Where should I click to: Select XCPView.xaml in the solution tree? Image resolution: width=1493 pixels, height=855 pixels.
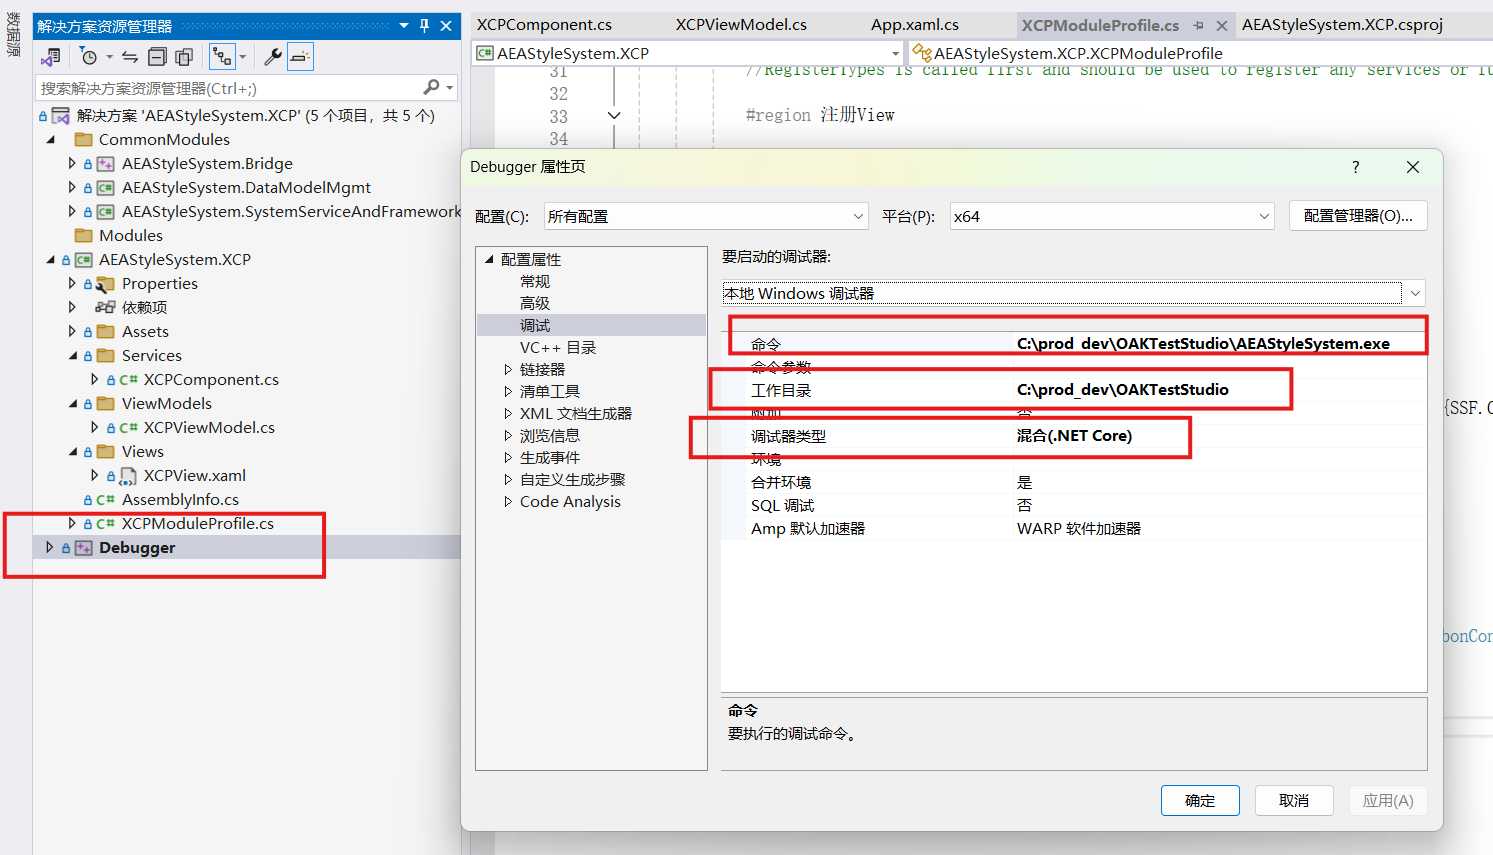click(194, 476)
